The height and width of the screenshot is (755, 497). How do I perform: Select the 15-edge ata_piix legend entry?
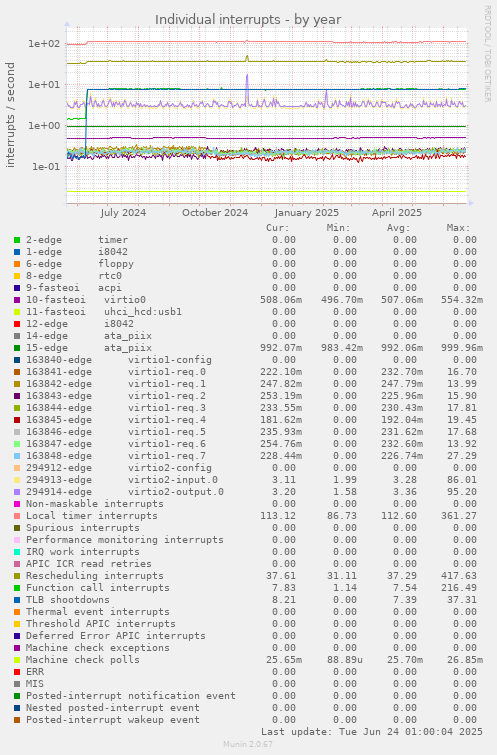tap(89, 348)
